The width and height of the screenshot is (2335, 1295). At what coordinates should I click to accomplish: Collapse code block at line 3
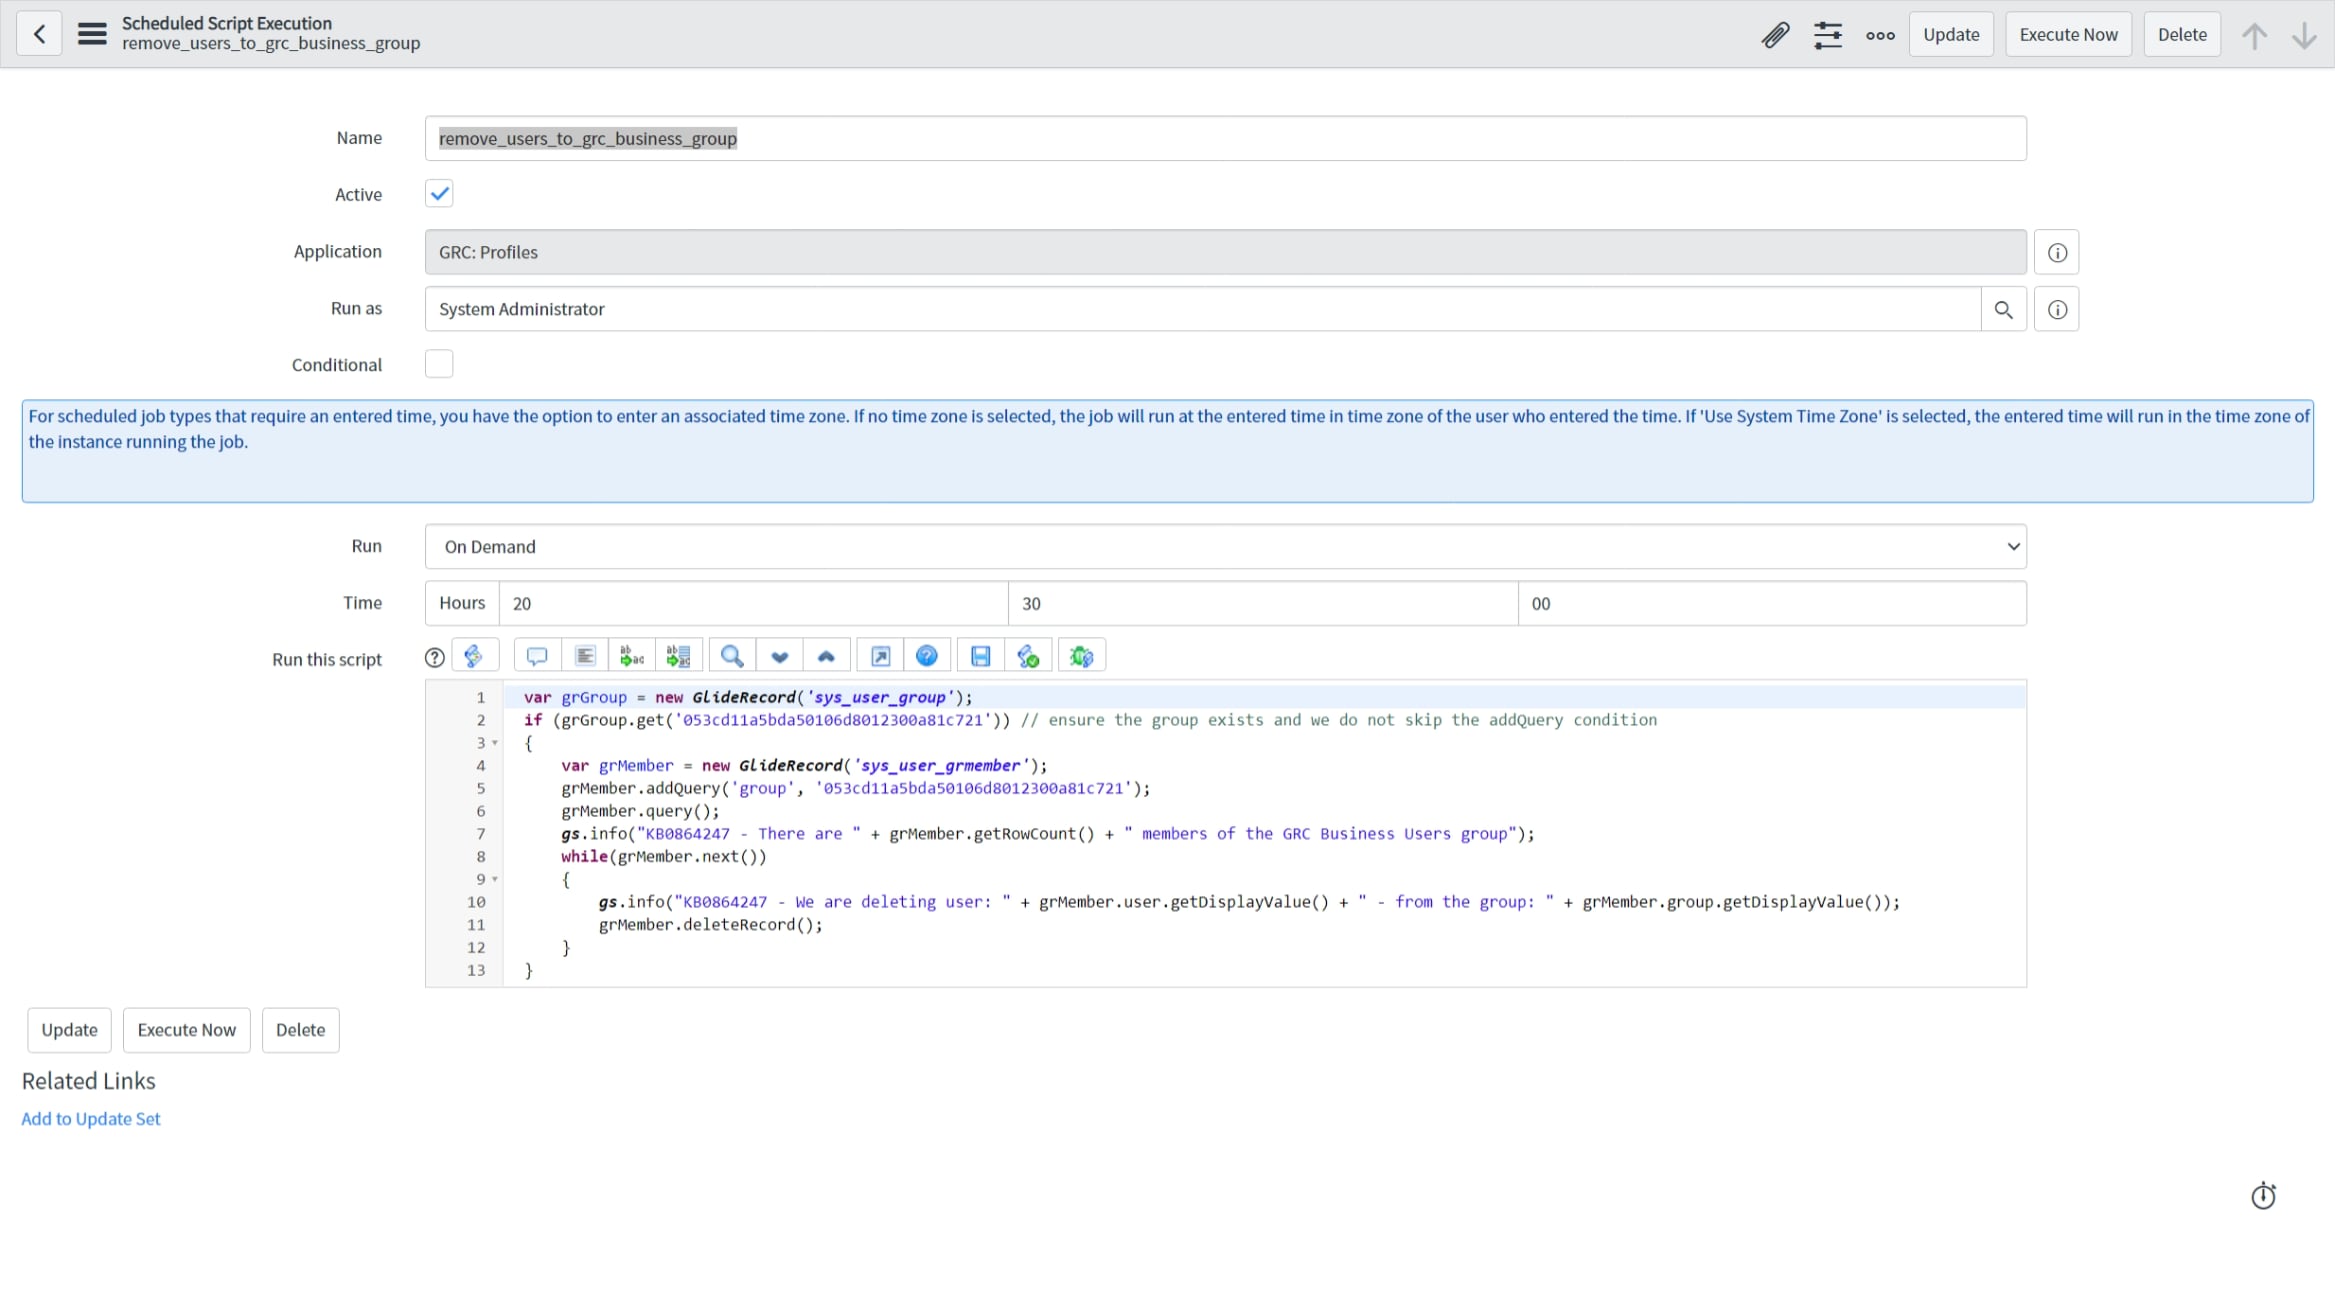pos(494,743)
